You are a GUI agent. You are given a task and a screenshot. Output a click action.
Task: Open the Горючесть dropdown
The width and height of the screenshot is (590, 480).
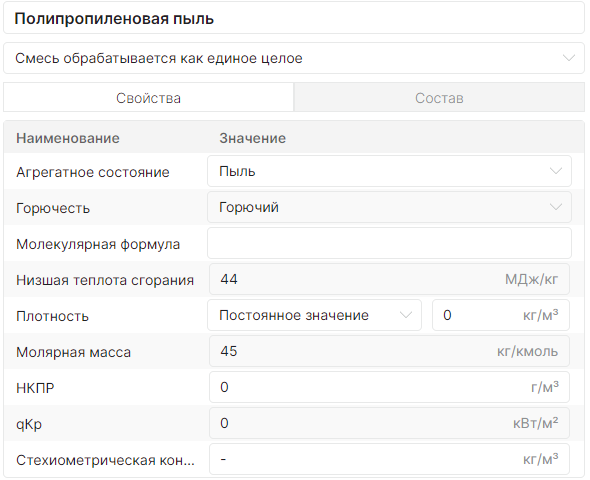(389, 207)
